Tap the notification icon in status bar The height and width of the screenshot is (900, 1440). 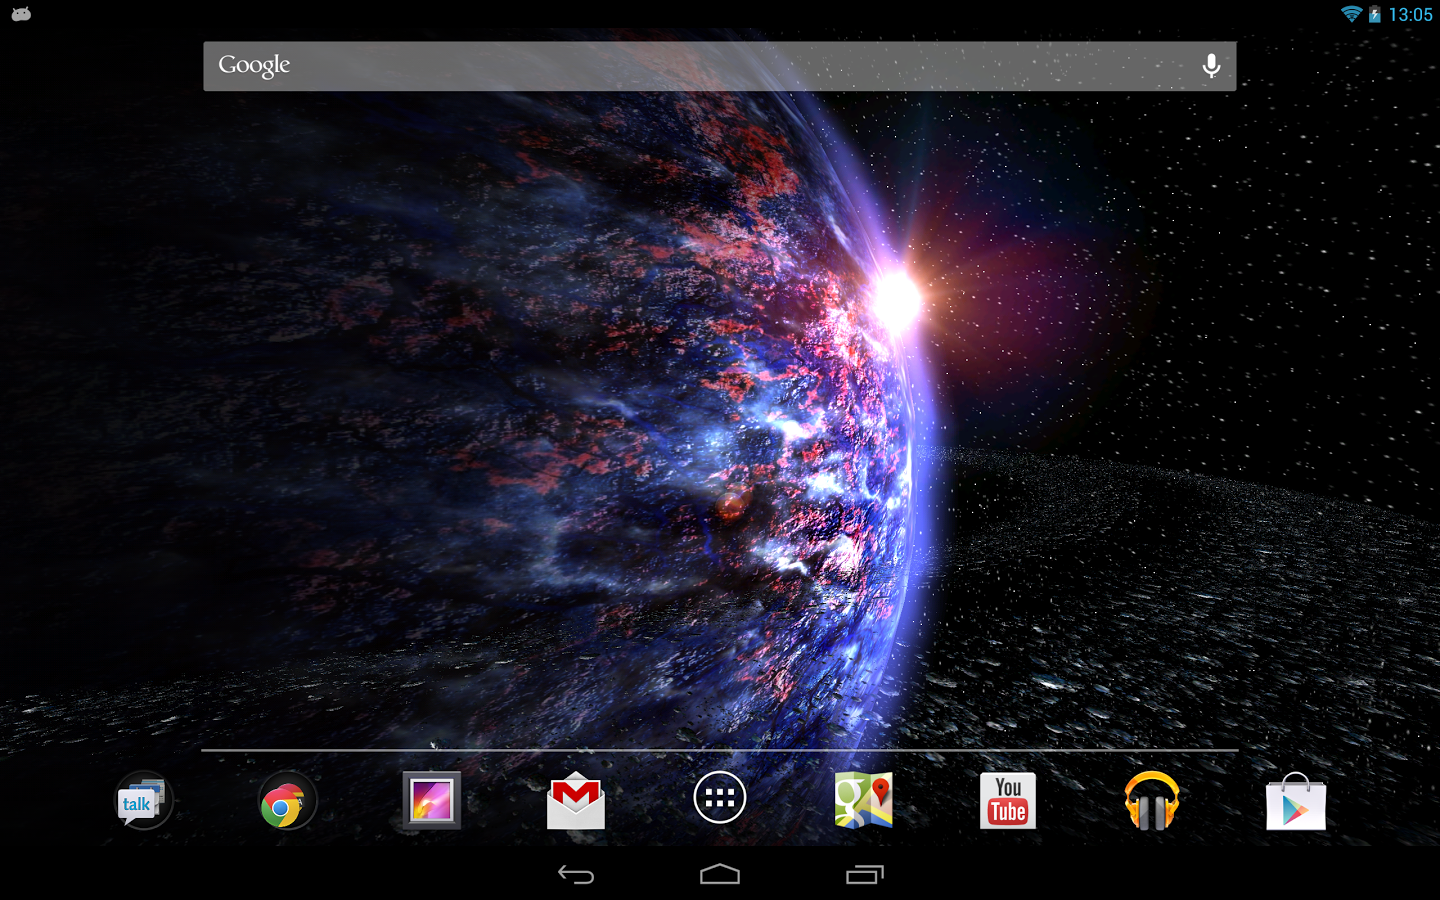click(x=21, y=14)
